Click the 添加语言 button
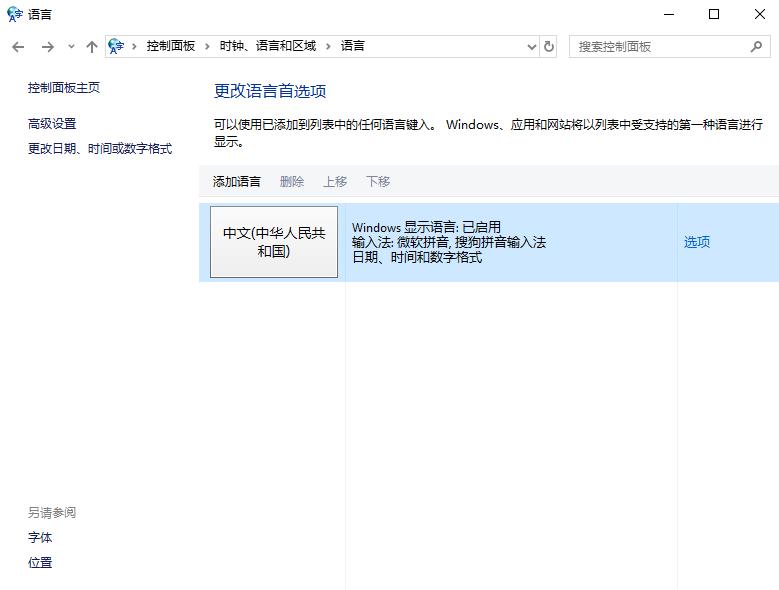This screenshot has height=590, width=779. [x=236, y=181]
